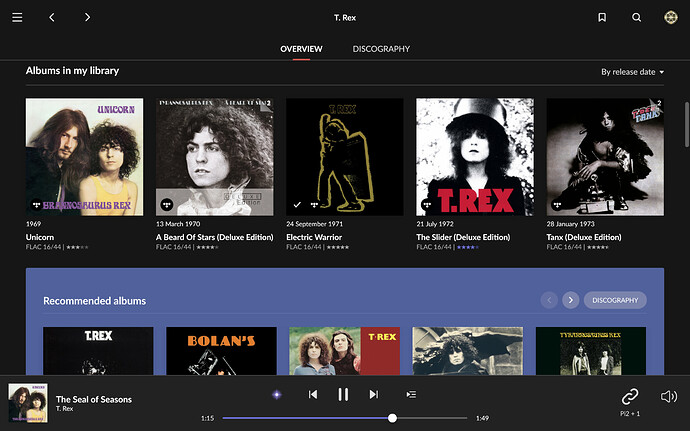Screen dimensions: 690x431
Task: Open the Unicorn album cover
Action: click(84, 157)
